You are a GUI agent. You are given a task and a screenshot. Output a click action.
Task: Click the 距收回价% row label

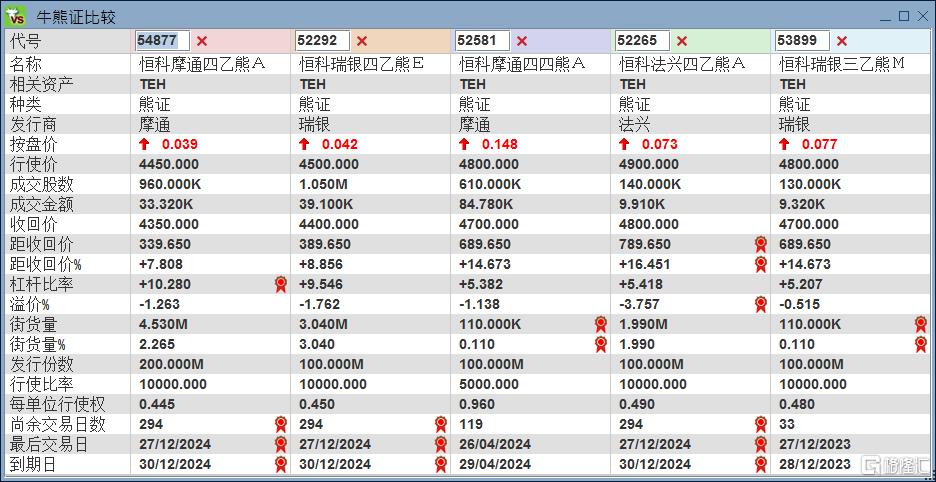point(45,264)
